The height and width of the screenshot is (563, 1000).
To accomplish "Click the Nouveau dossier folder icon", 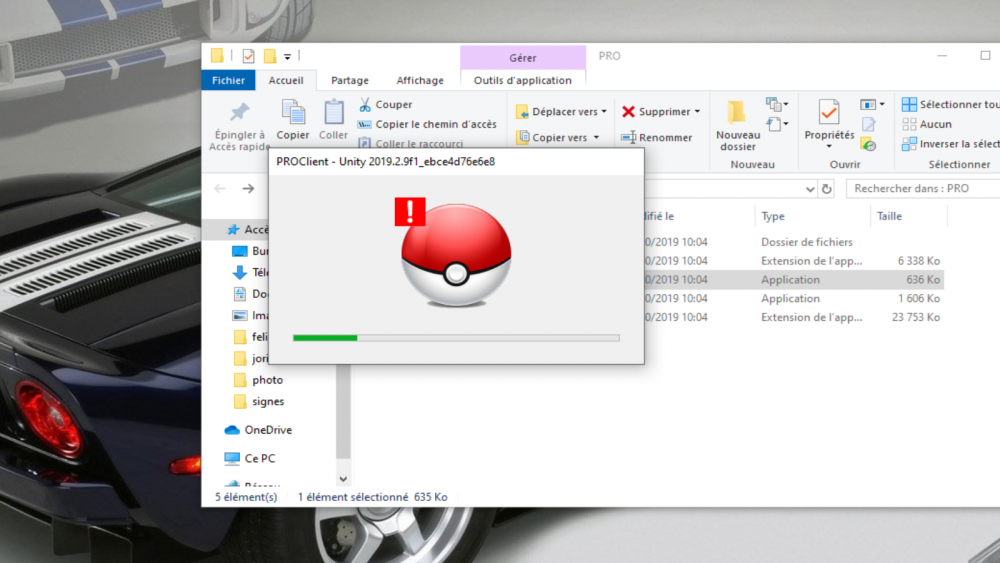I will [x=737, y=112].
